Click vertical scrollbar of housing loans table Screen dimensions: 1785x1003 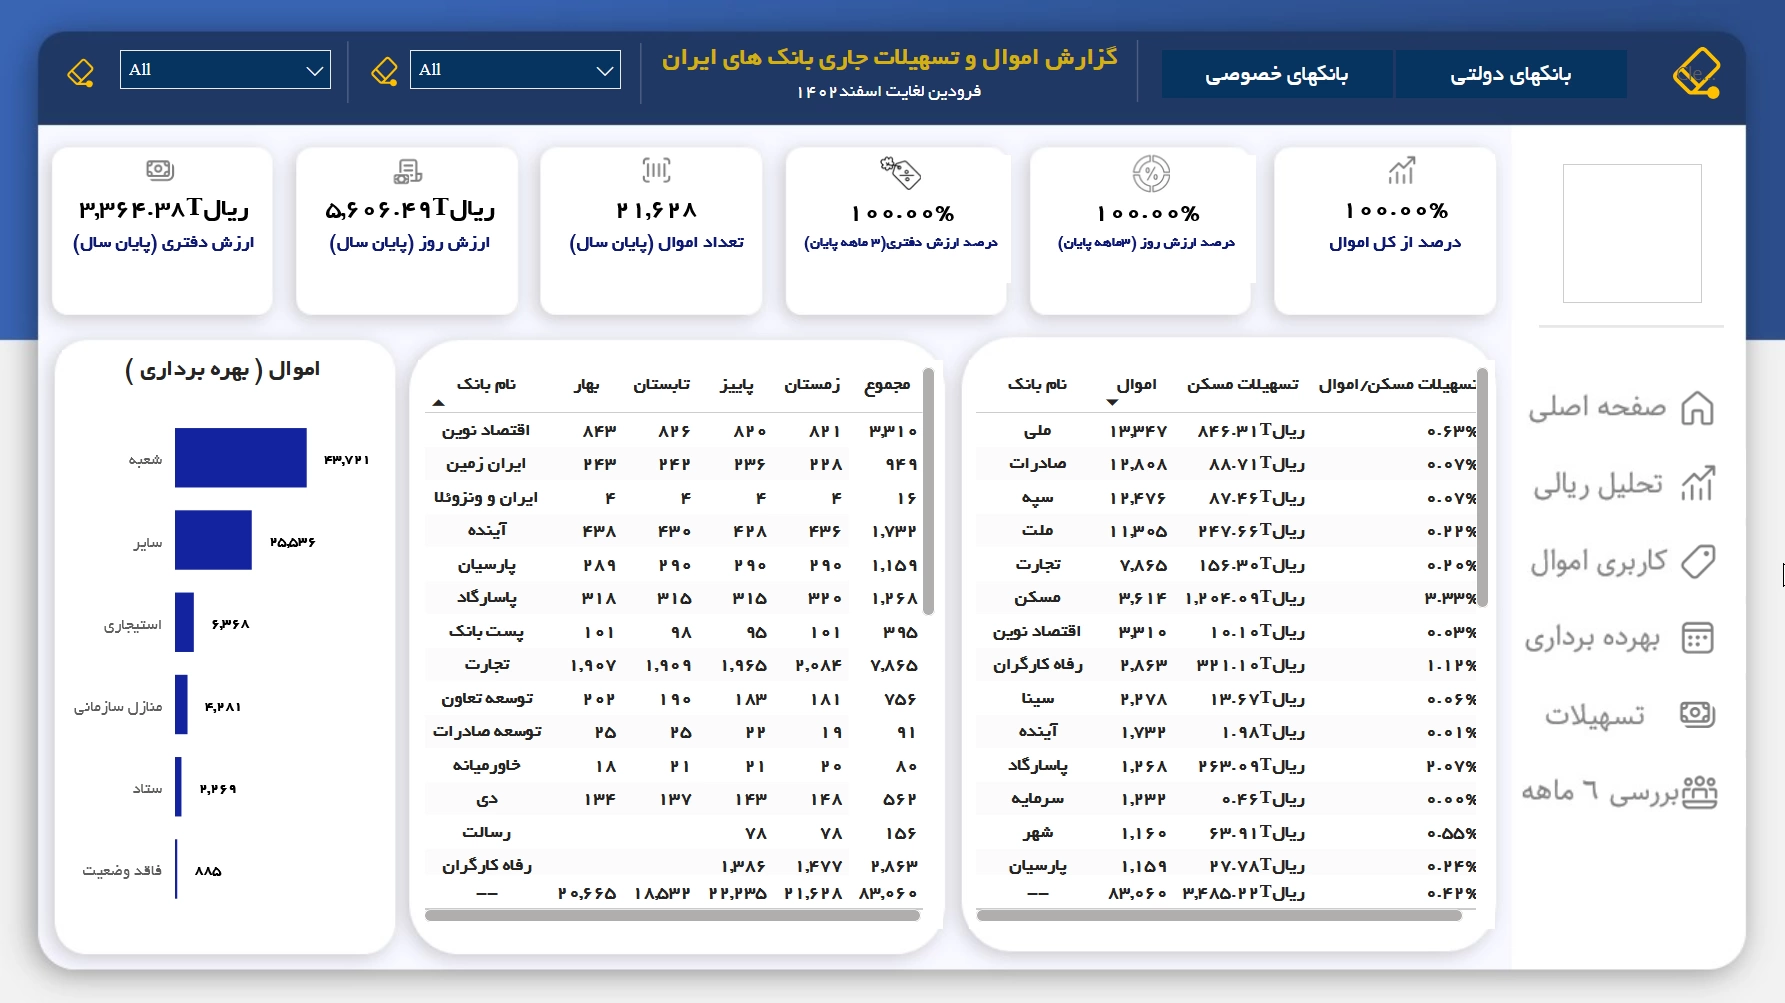(1482, 487)
